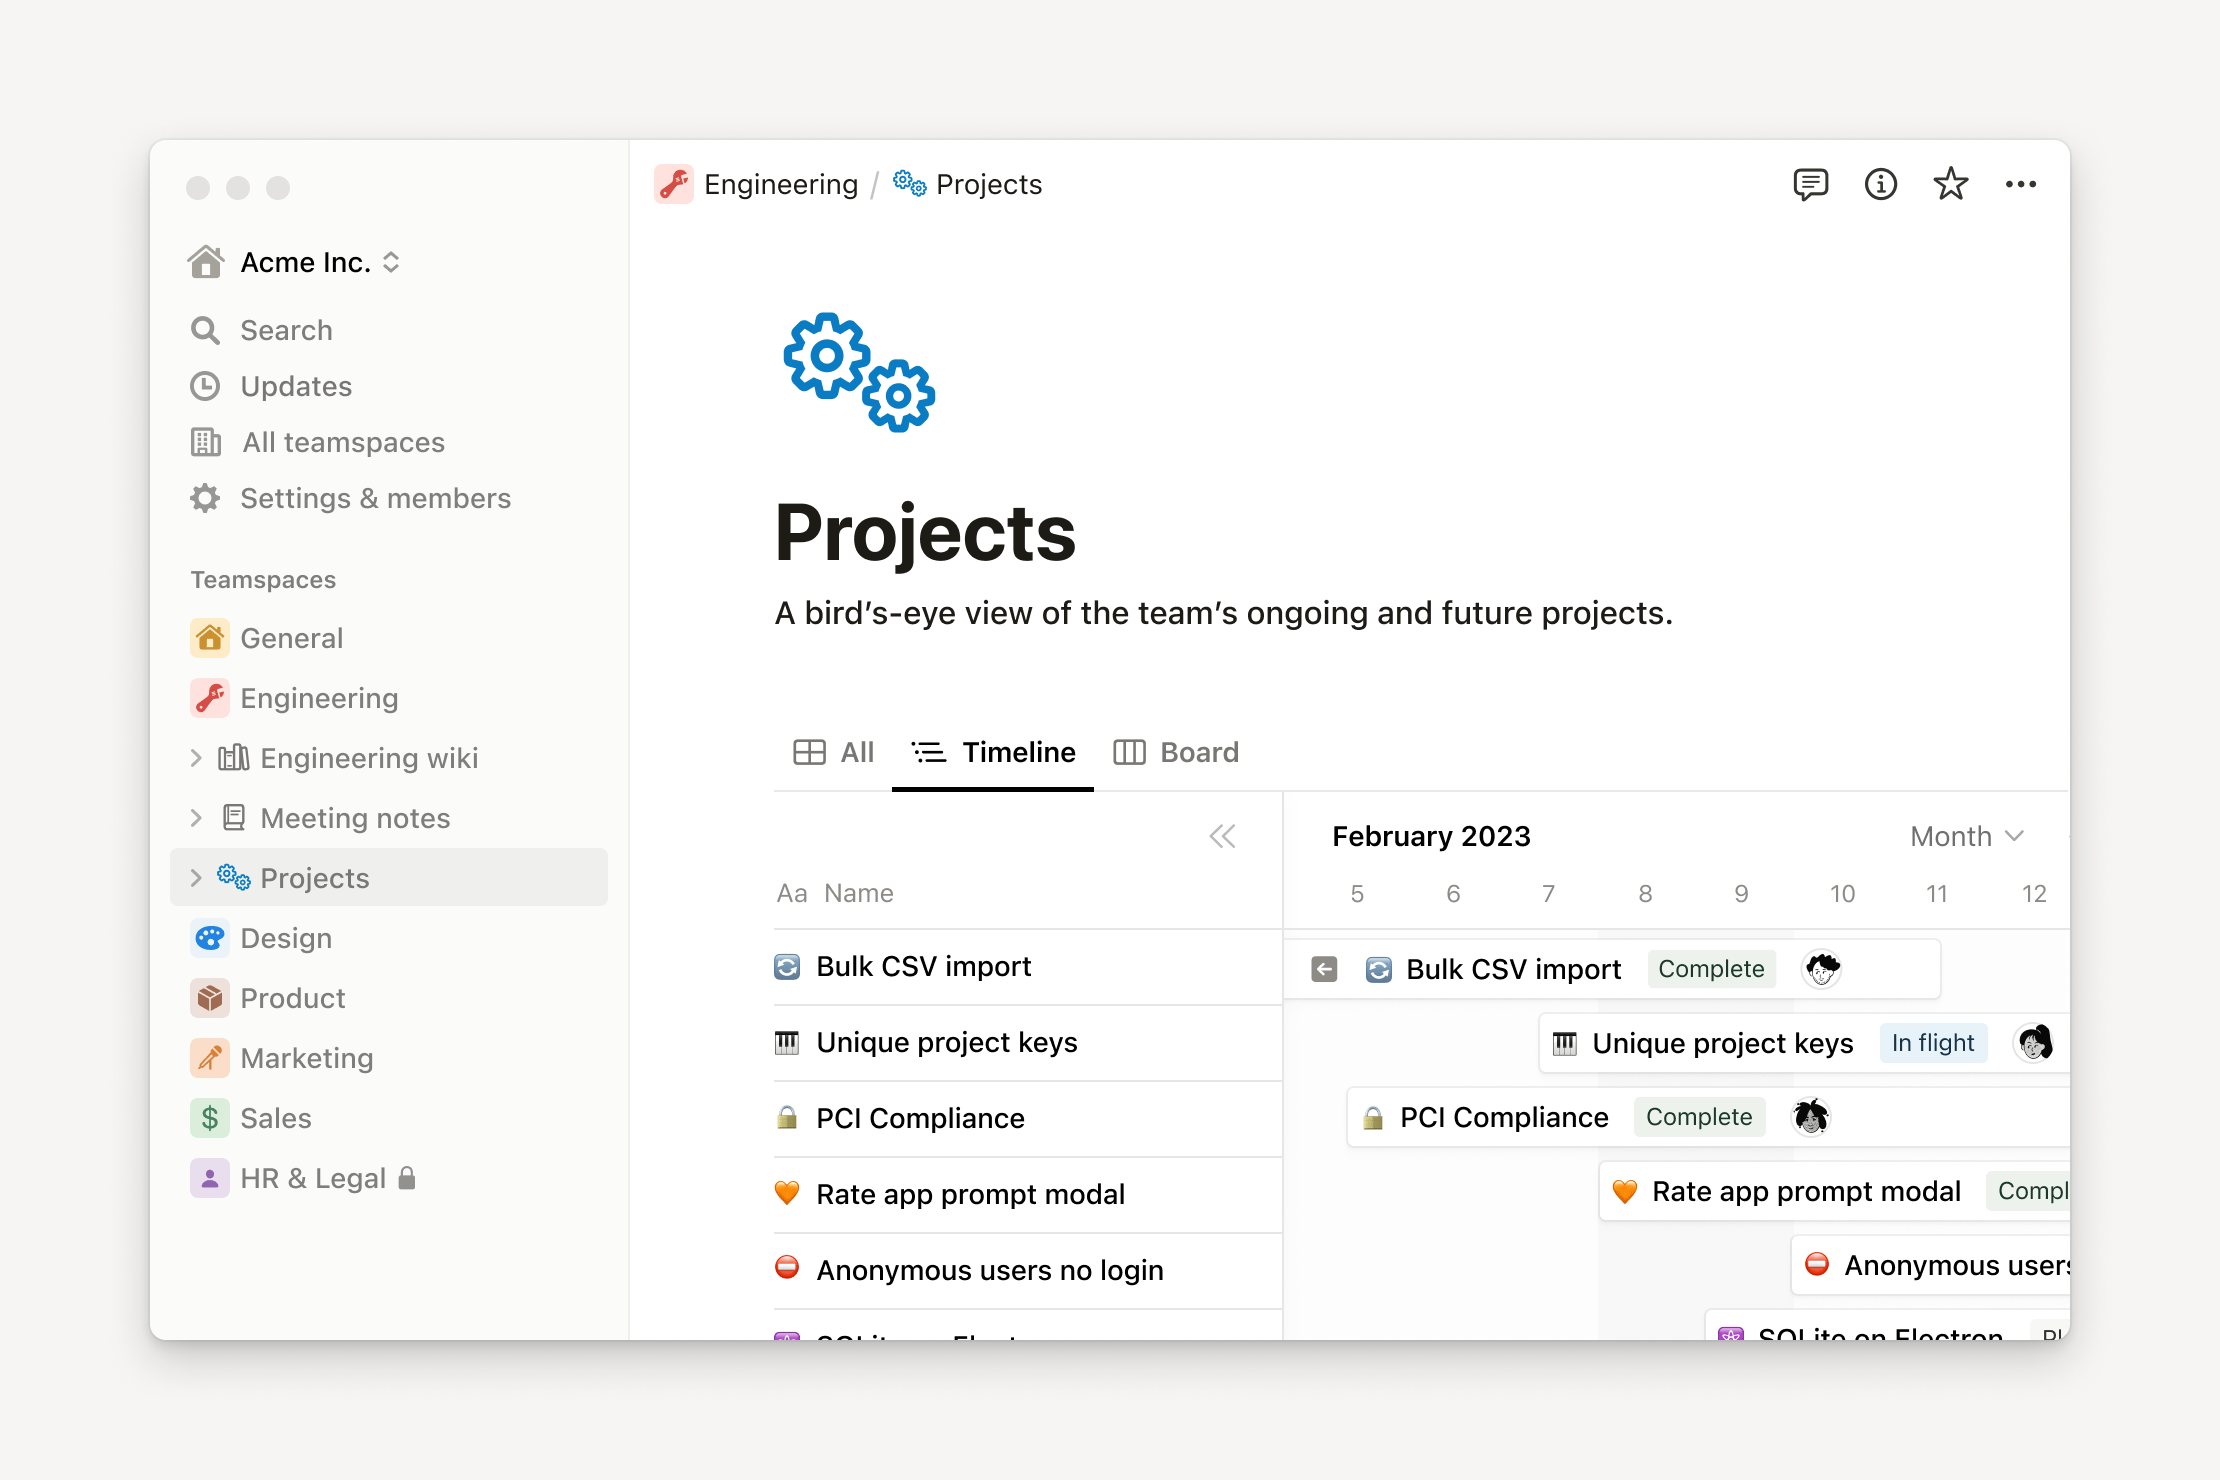Collapse the timeline table with the double chevron
2220x1480 pixels.
tap(1222, 836)
